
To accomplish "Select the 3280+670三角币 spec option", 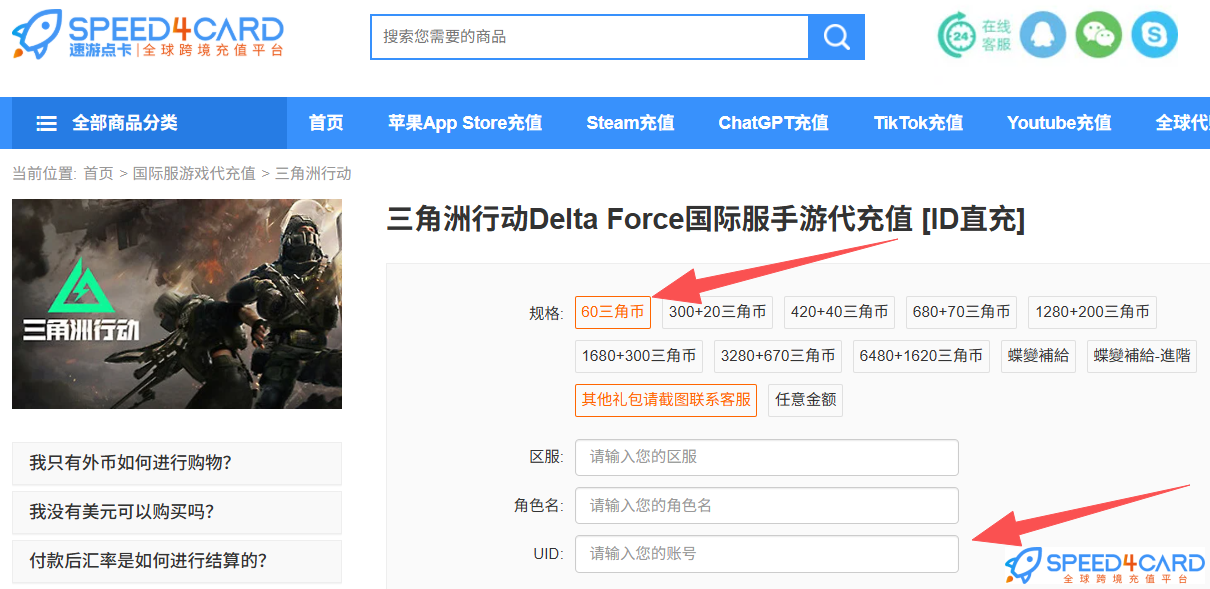I will [778, 356].
